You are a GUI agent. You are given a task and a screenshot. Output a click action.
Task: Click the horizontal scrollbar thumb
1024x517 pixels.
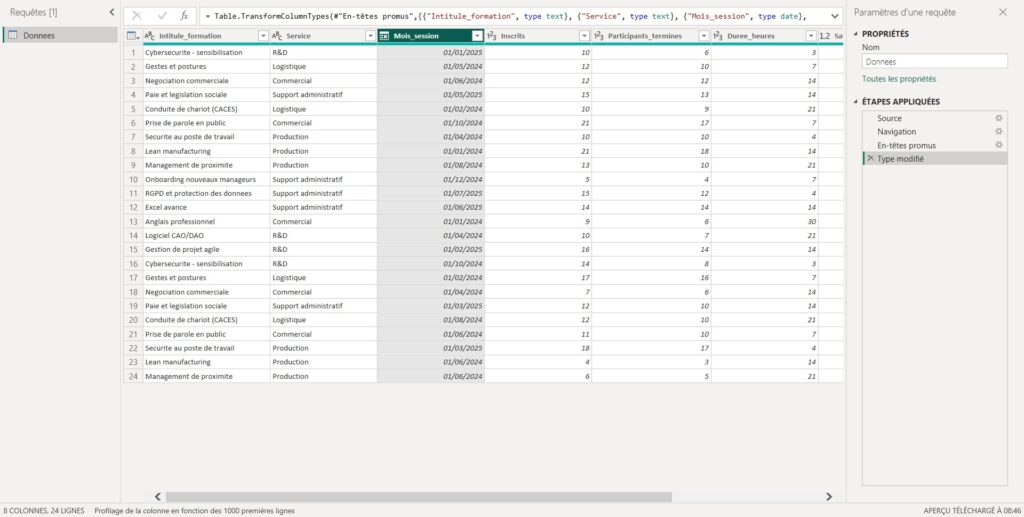tap(419, 497)
